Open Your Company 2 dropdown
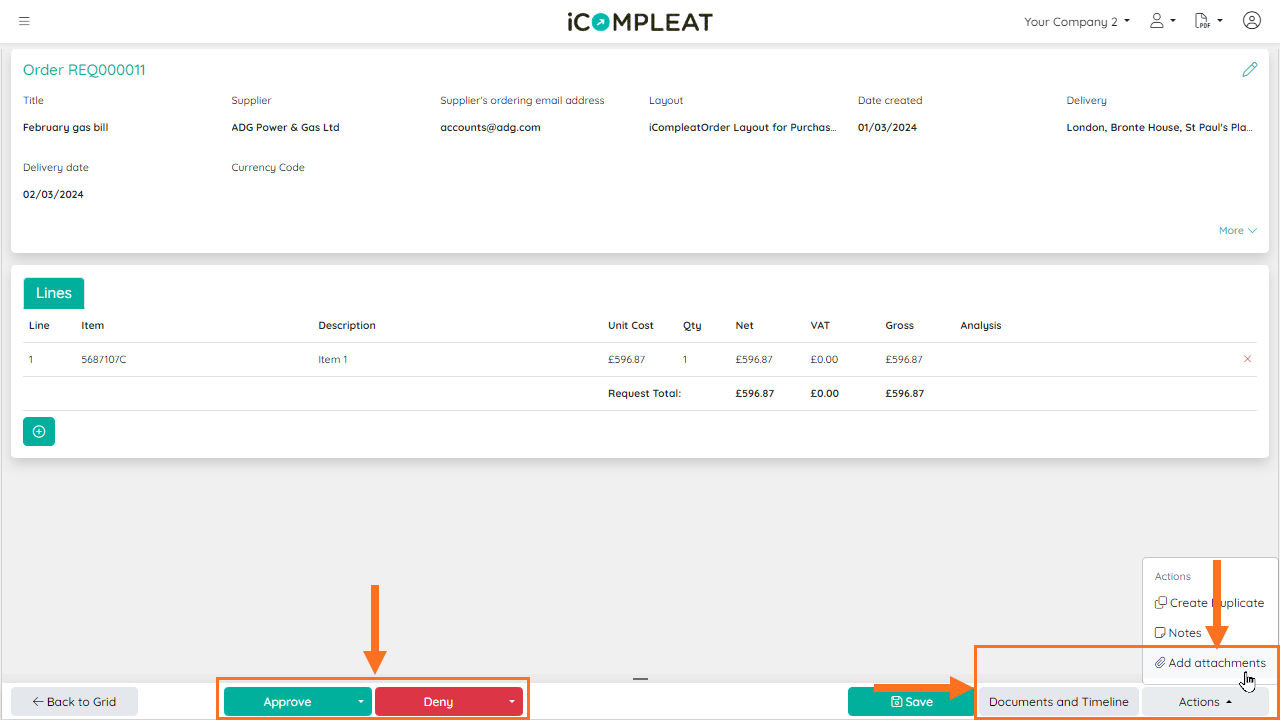The width and height of the screenshot is (1280, 720). click(1077, 21)
